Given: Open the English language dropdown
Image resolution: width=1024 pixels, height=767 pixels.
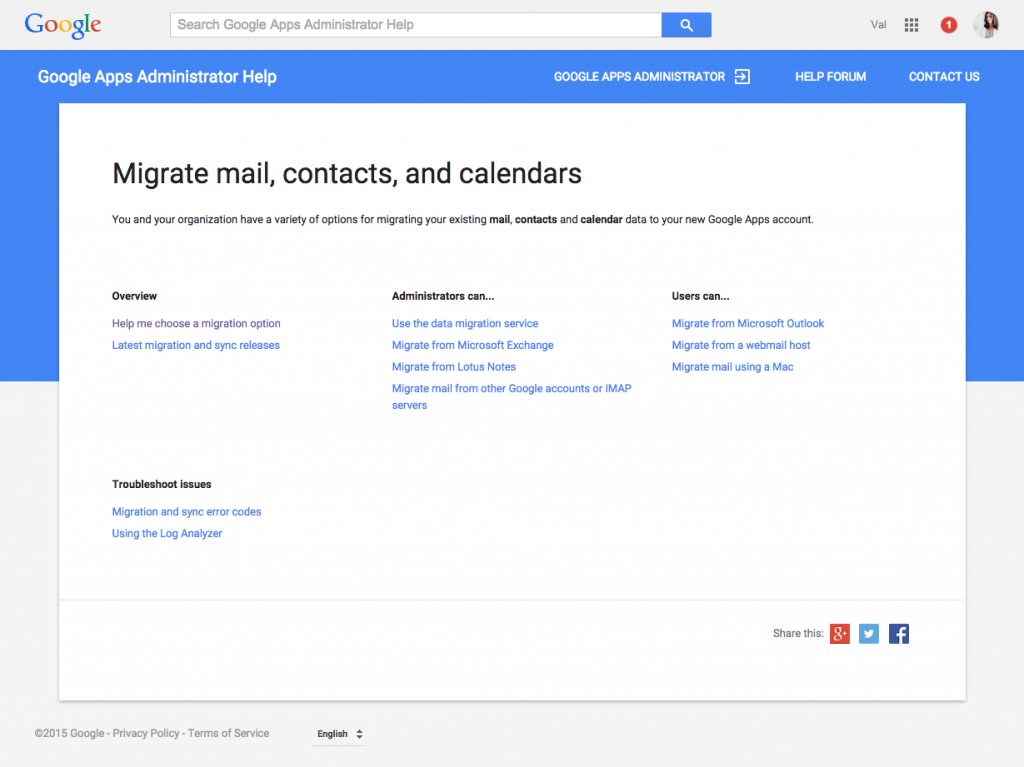Looking at the screenshot, I should [x=340, y=734].
